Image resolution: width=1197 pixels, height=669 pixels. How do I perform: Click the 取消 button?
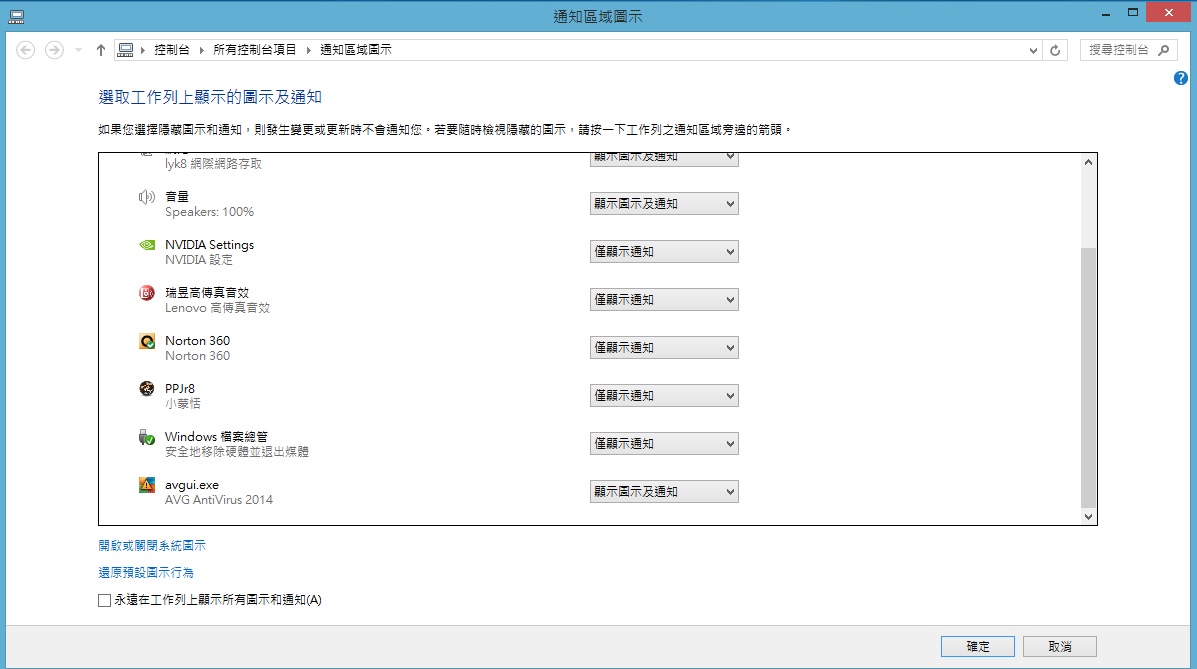click(x=1060, y=646)
